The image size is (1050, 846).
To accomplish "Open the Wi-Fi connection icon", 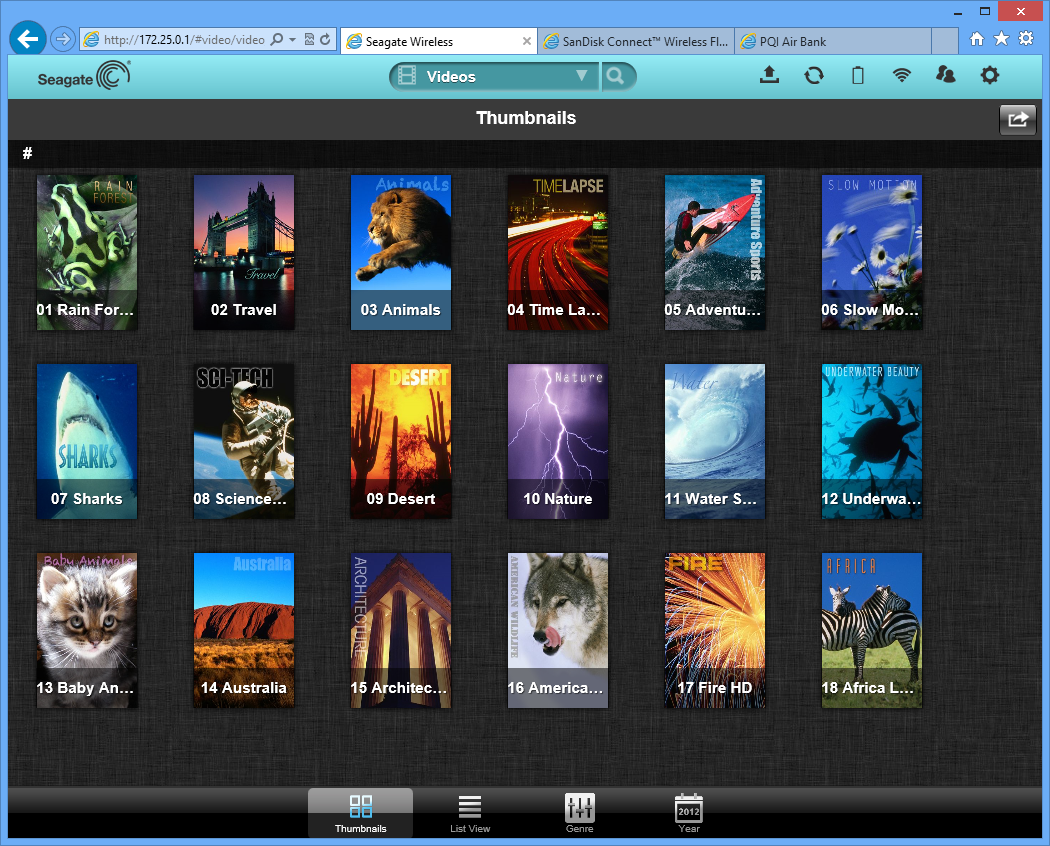I will 902,75.
